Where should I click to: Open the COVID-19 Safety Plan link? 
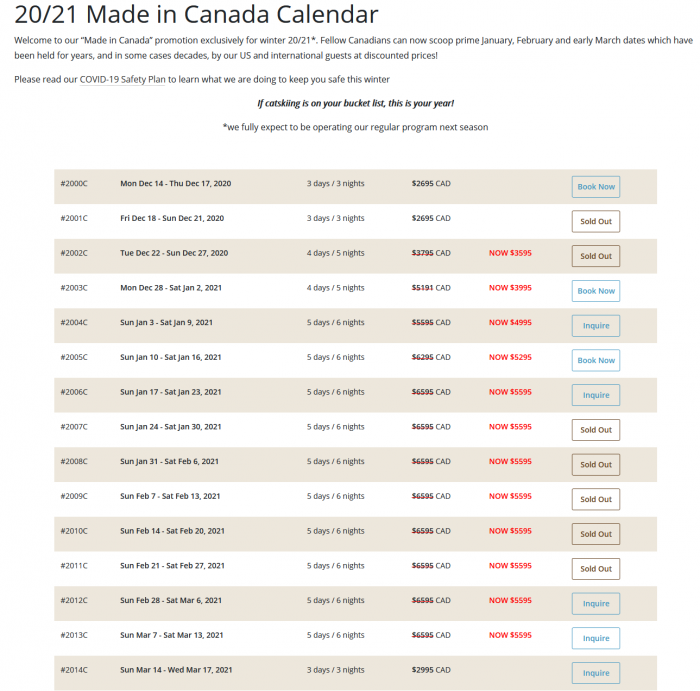[x=122, y=79]
